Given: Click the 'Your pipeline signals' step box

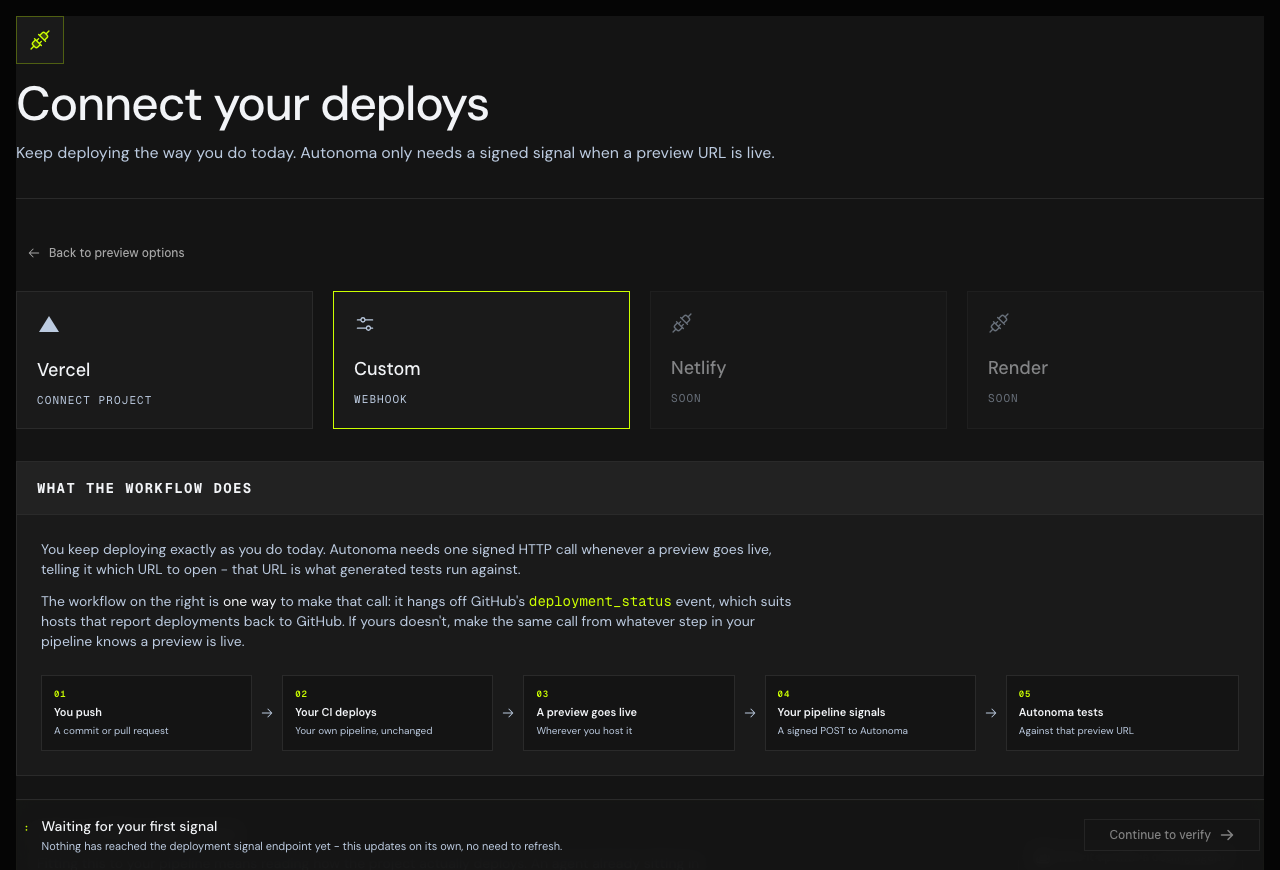Looking at the screenshot, I should click(870, 713).
